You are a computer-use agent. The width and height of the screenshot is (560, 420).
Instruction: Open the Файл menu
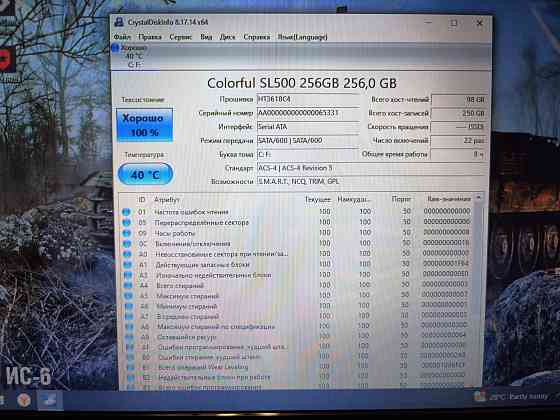[x=122, y=37]
